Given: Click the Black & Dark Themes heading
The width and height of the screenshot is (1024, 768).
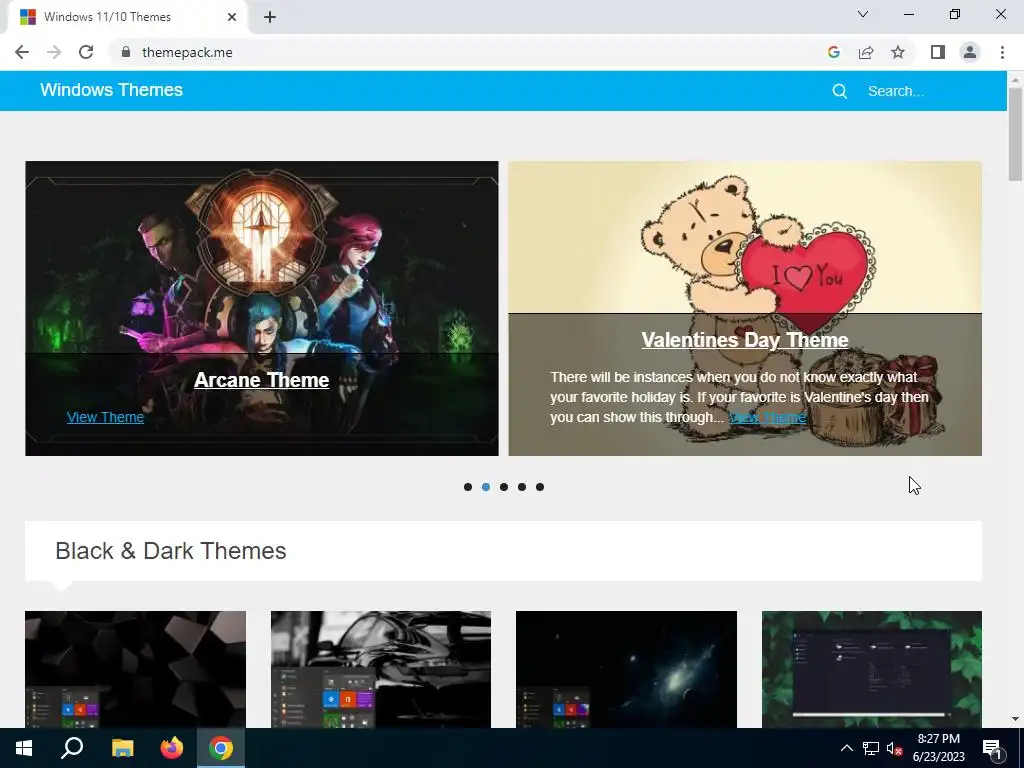Looking at the screenshot, I should click(170, 551).
